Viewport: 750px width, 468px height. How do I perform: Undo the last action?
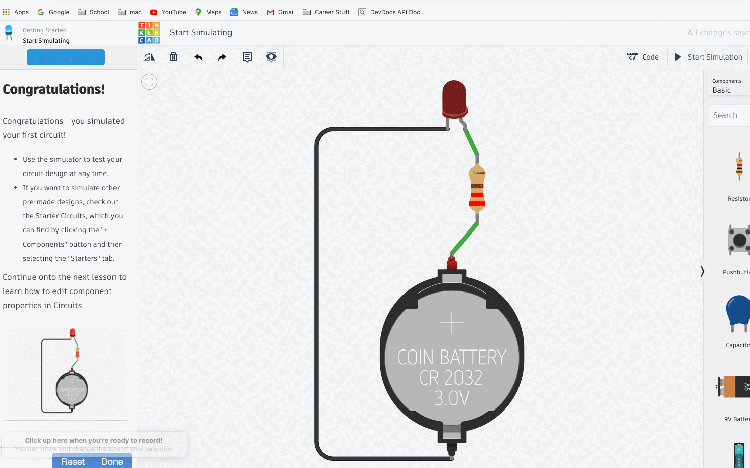tap(198, 57)
